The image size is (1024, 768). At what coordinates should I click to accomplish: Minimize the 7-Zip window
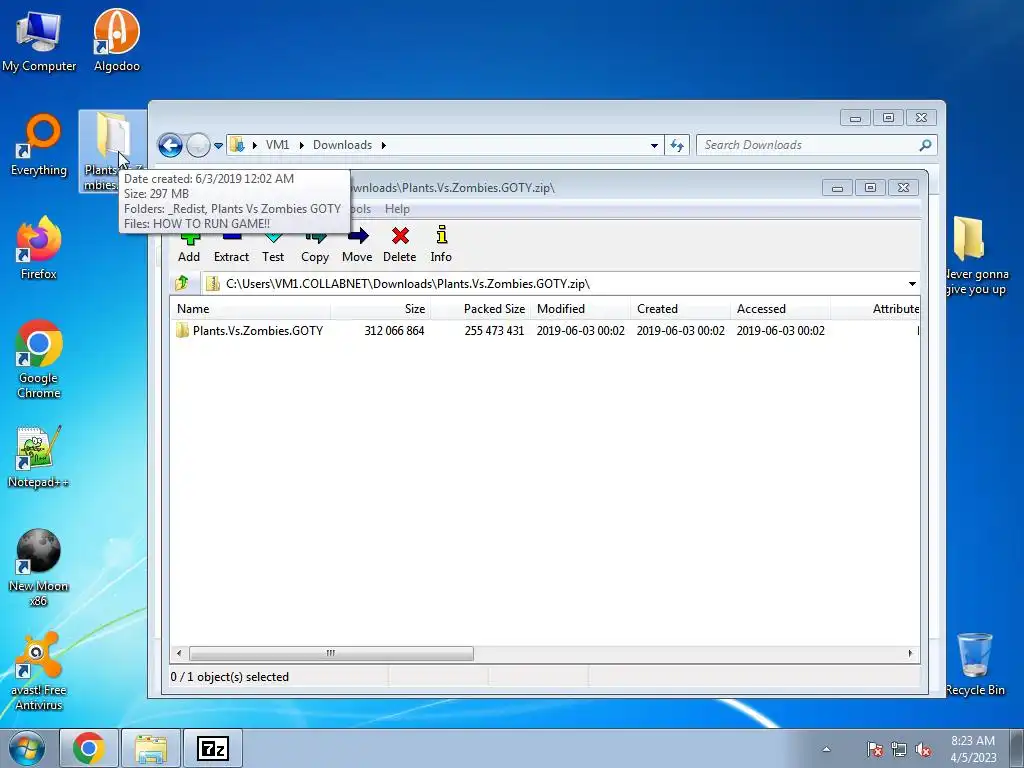[x=837, y=188]
